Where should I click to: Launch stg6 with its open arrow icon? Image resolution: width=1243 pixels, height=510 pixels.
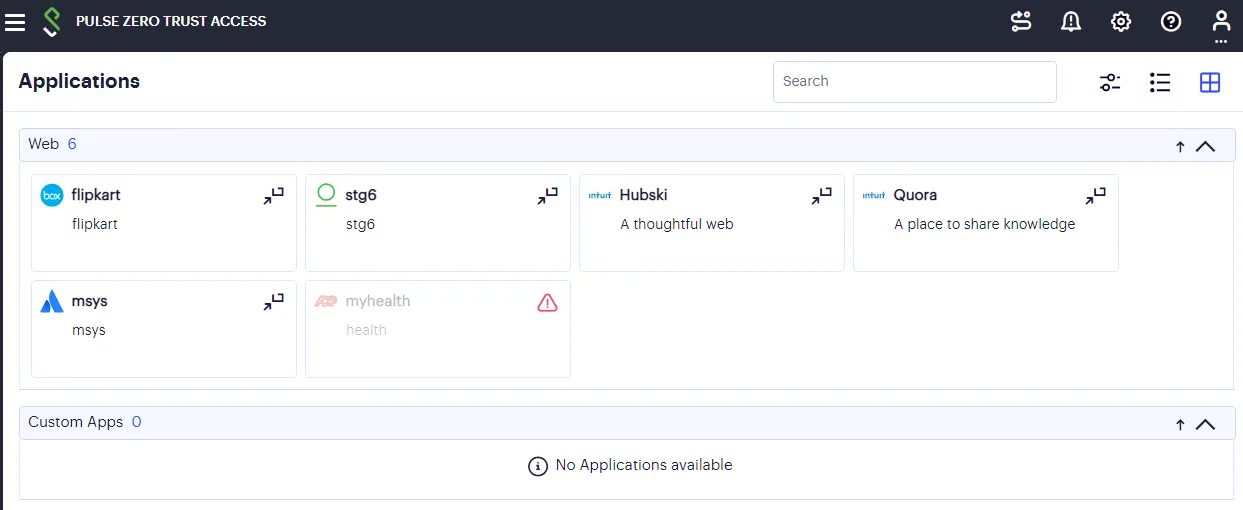pos(548,196)
